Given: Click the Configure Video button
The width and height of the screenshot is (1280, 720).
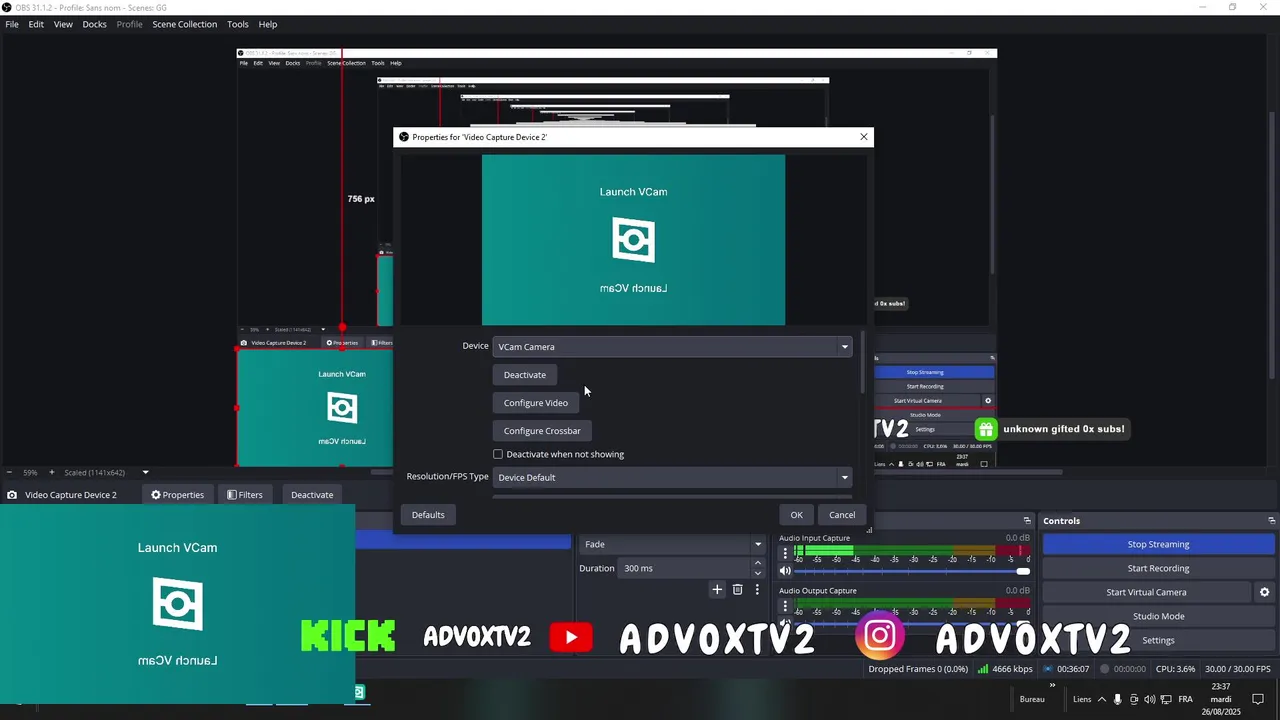Looking at the screenshot, I should coord(536,403).
